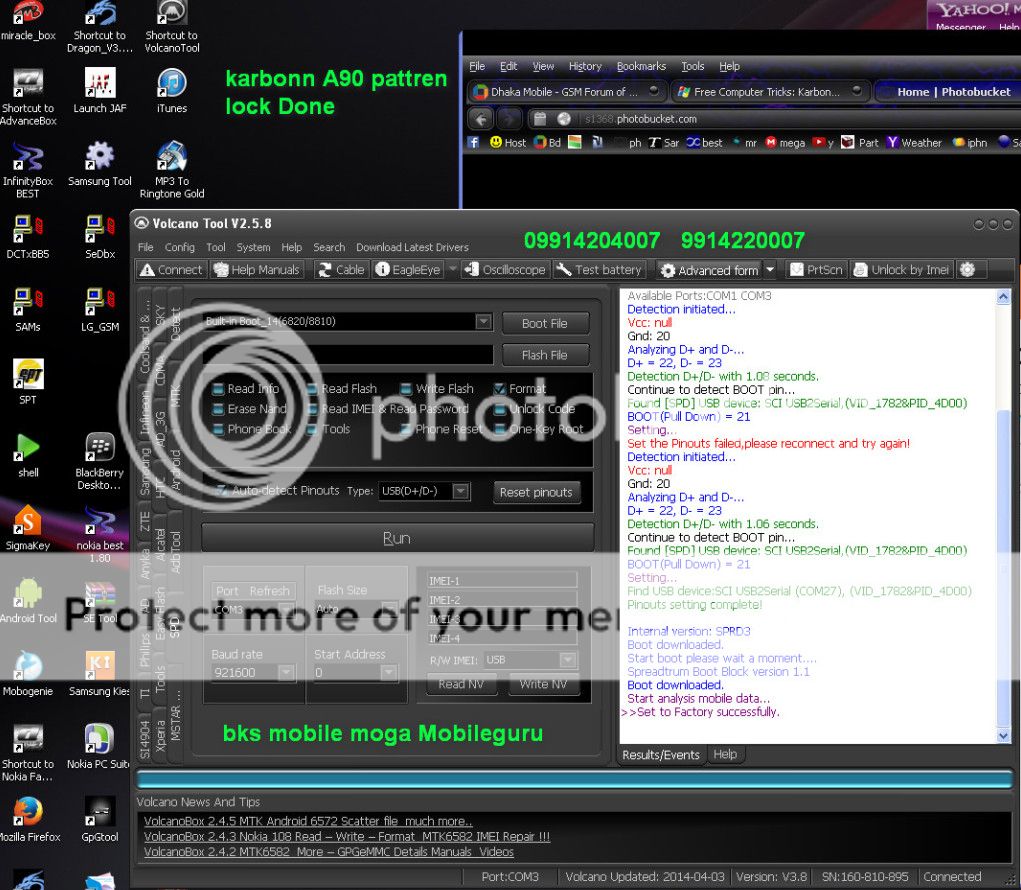Open the Mobogenie desktop icon

[27, 674]
